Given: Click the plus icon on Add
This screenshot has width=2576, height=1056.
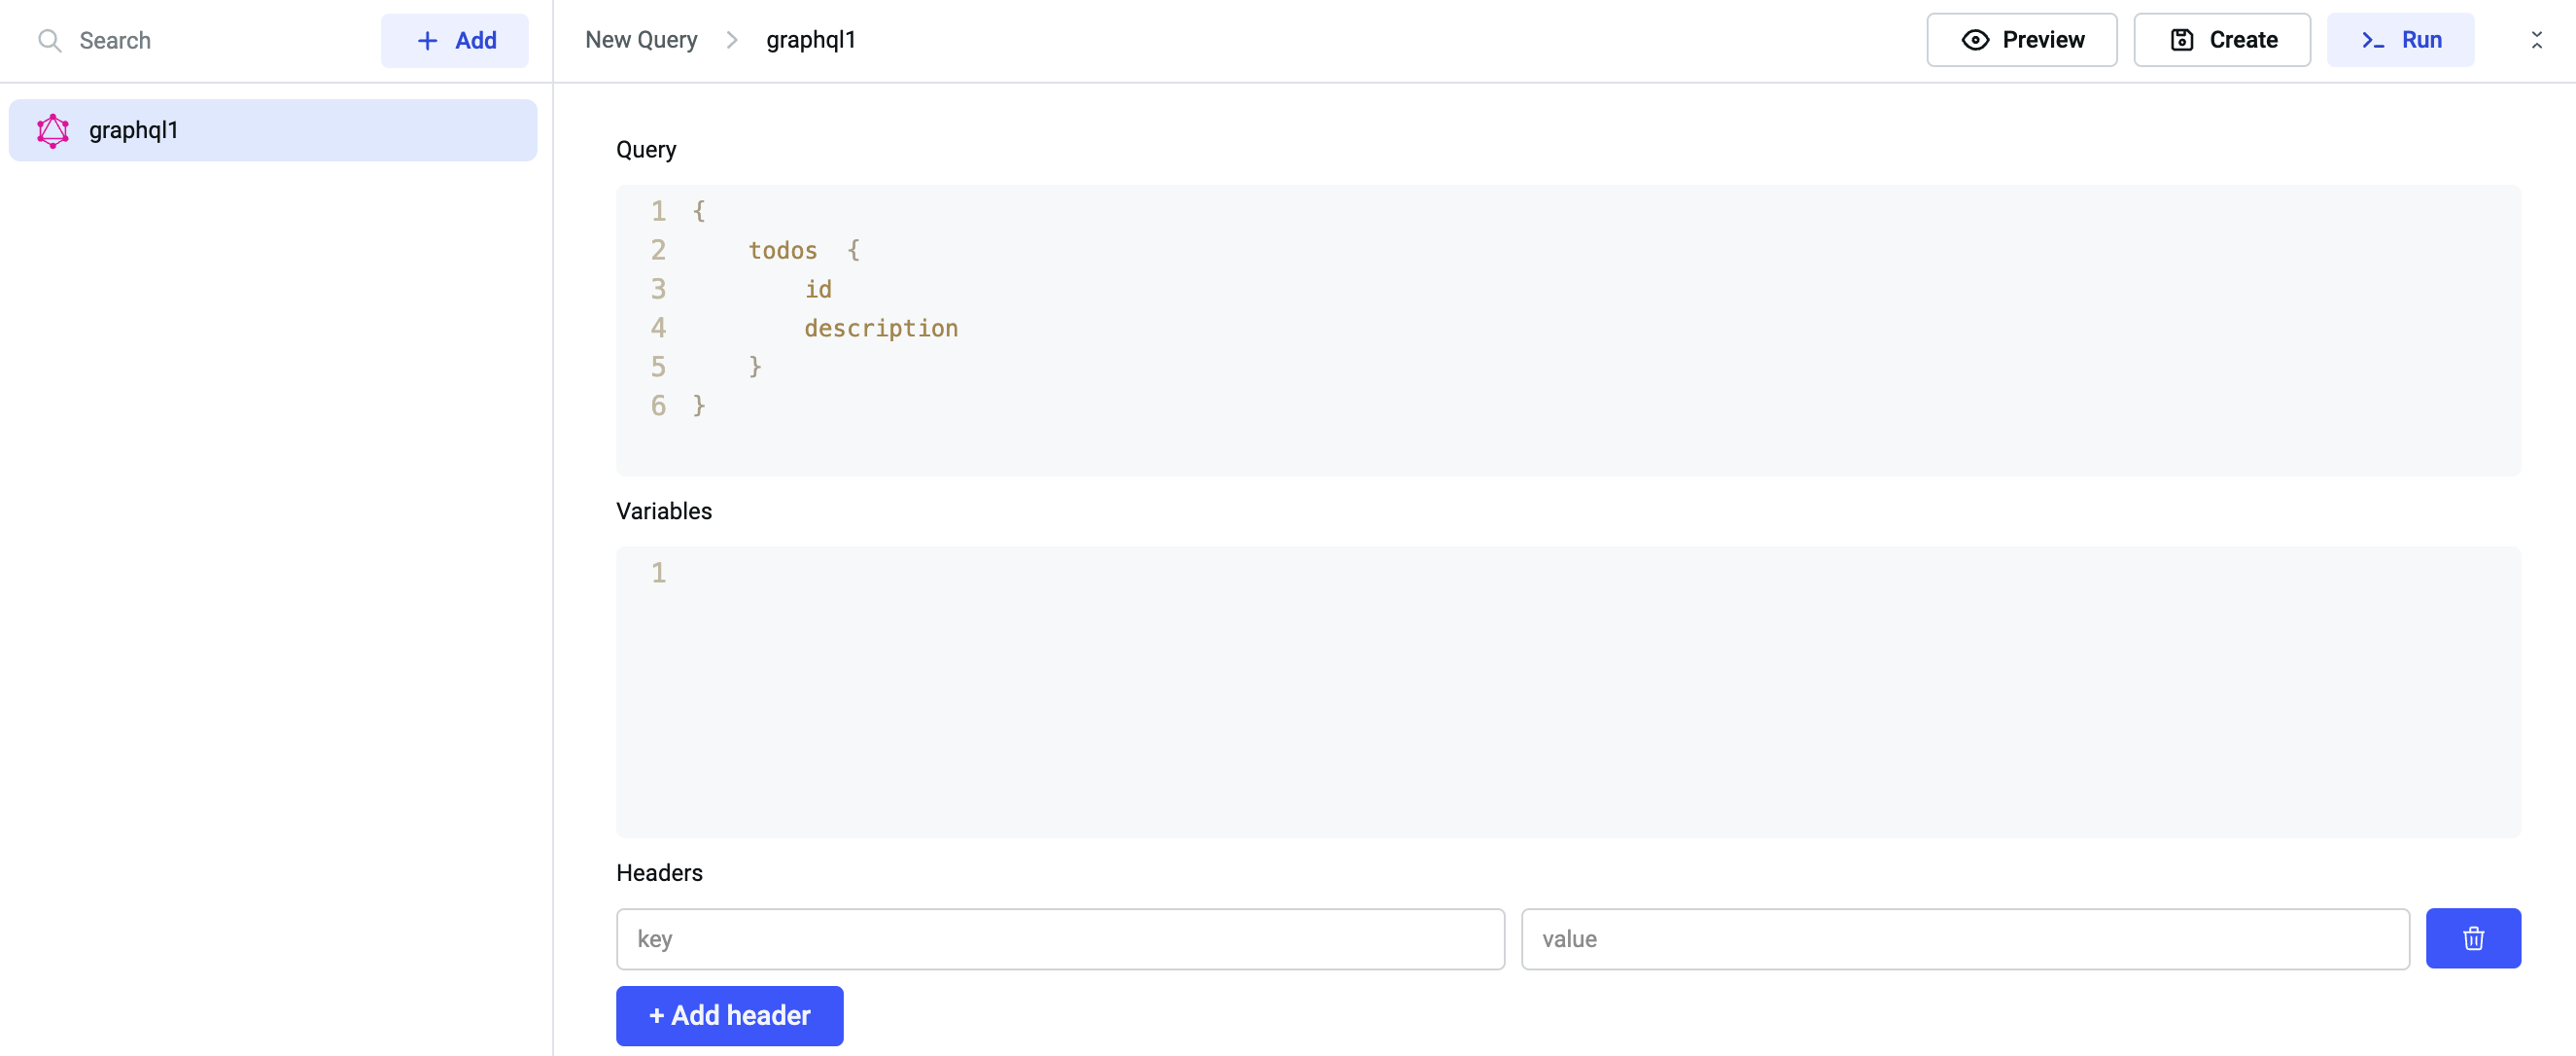Looking at the screenshot, I should pyautogui.click(x=427, y=41).
